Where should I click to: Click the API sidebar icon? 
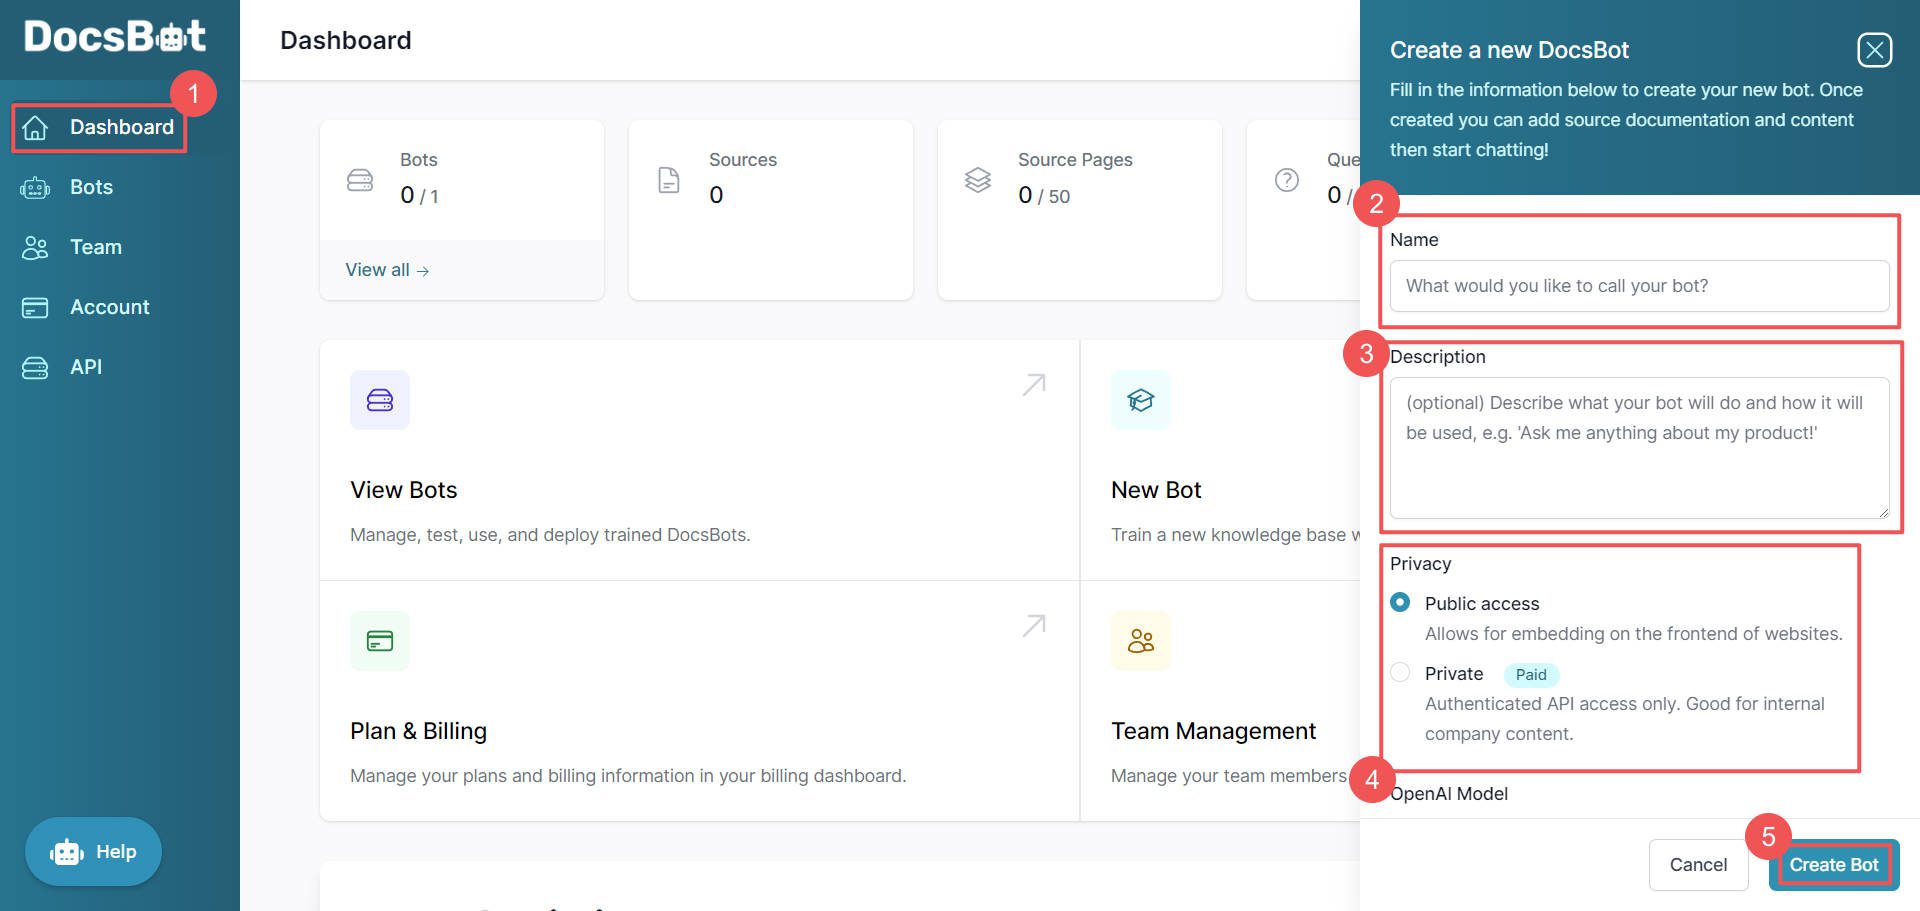35,367
